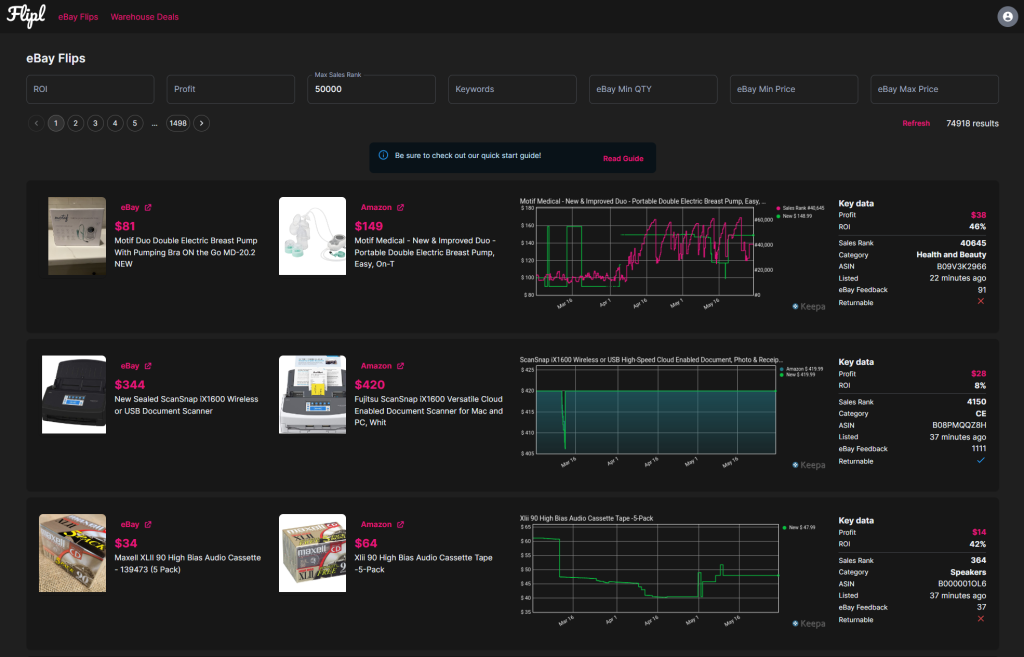Viewport: 1024px width, 657px height.
Task: Click the 46% ROI value
Action: tap(978, 227)
